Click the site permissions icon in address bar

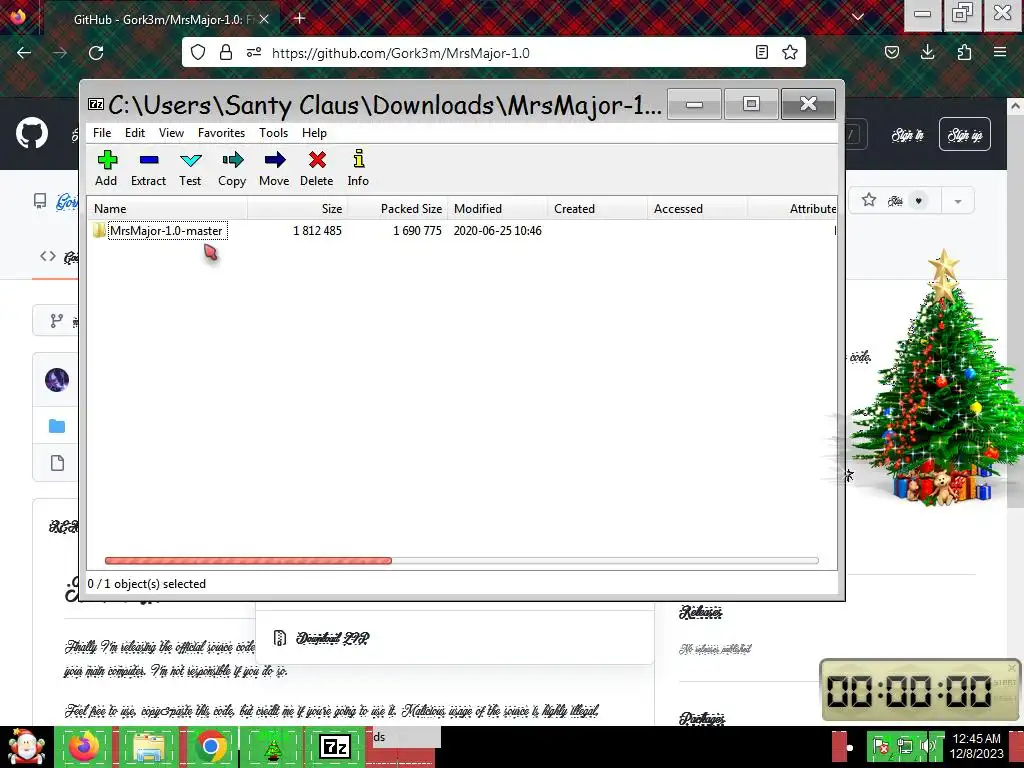(254, 52)
